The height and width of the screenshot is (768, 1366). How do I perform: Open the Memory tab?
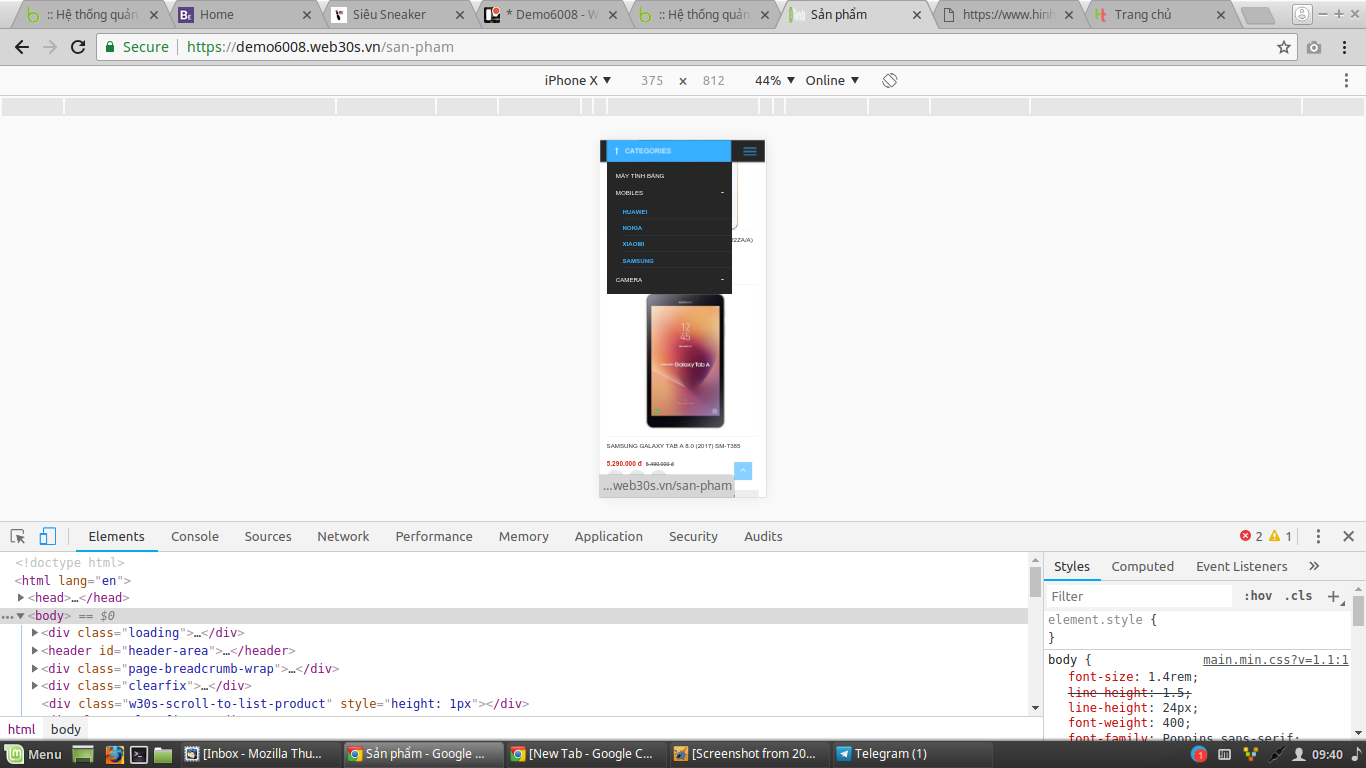524,536
